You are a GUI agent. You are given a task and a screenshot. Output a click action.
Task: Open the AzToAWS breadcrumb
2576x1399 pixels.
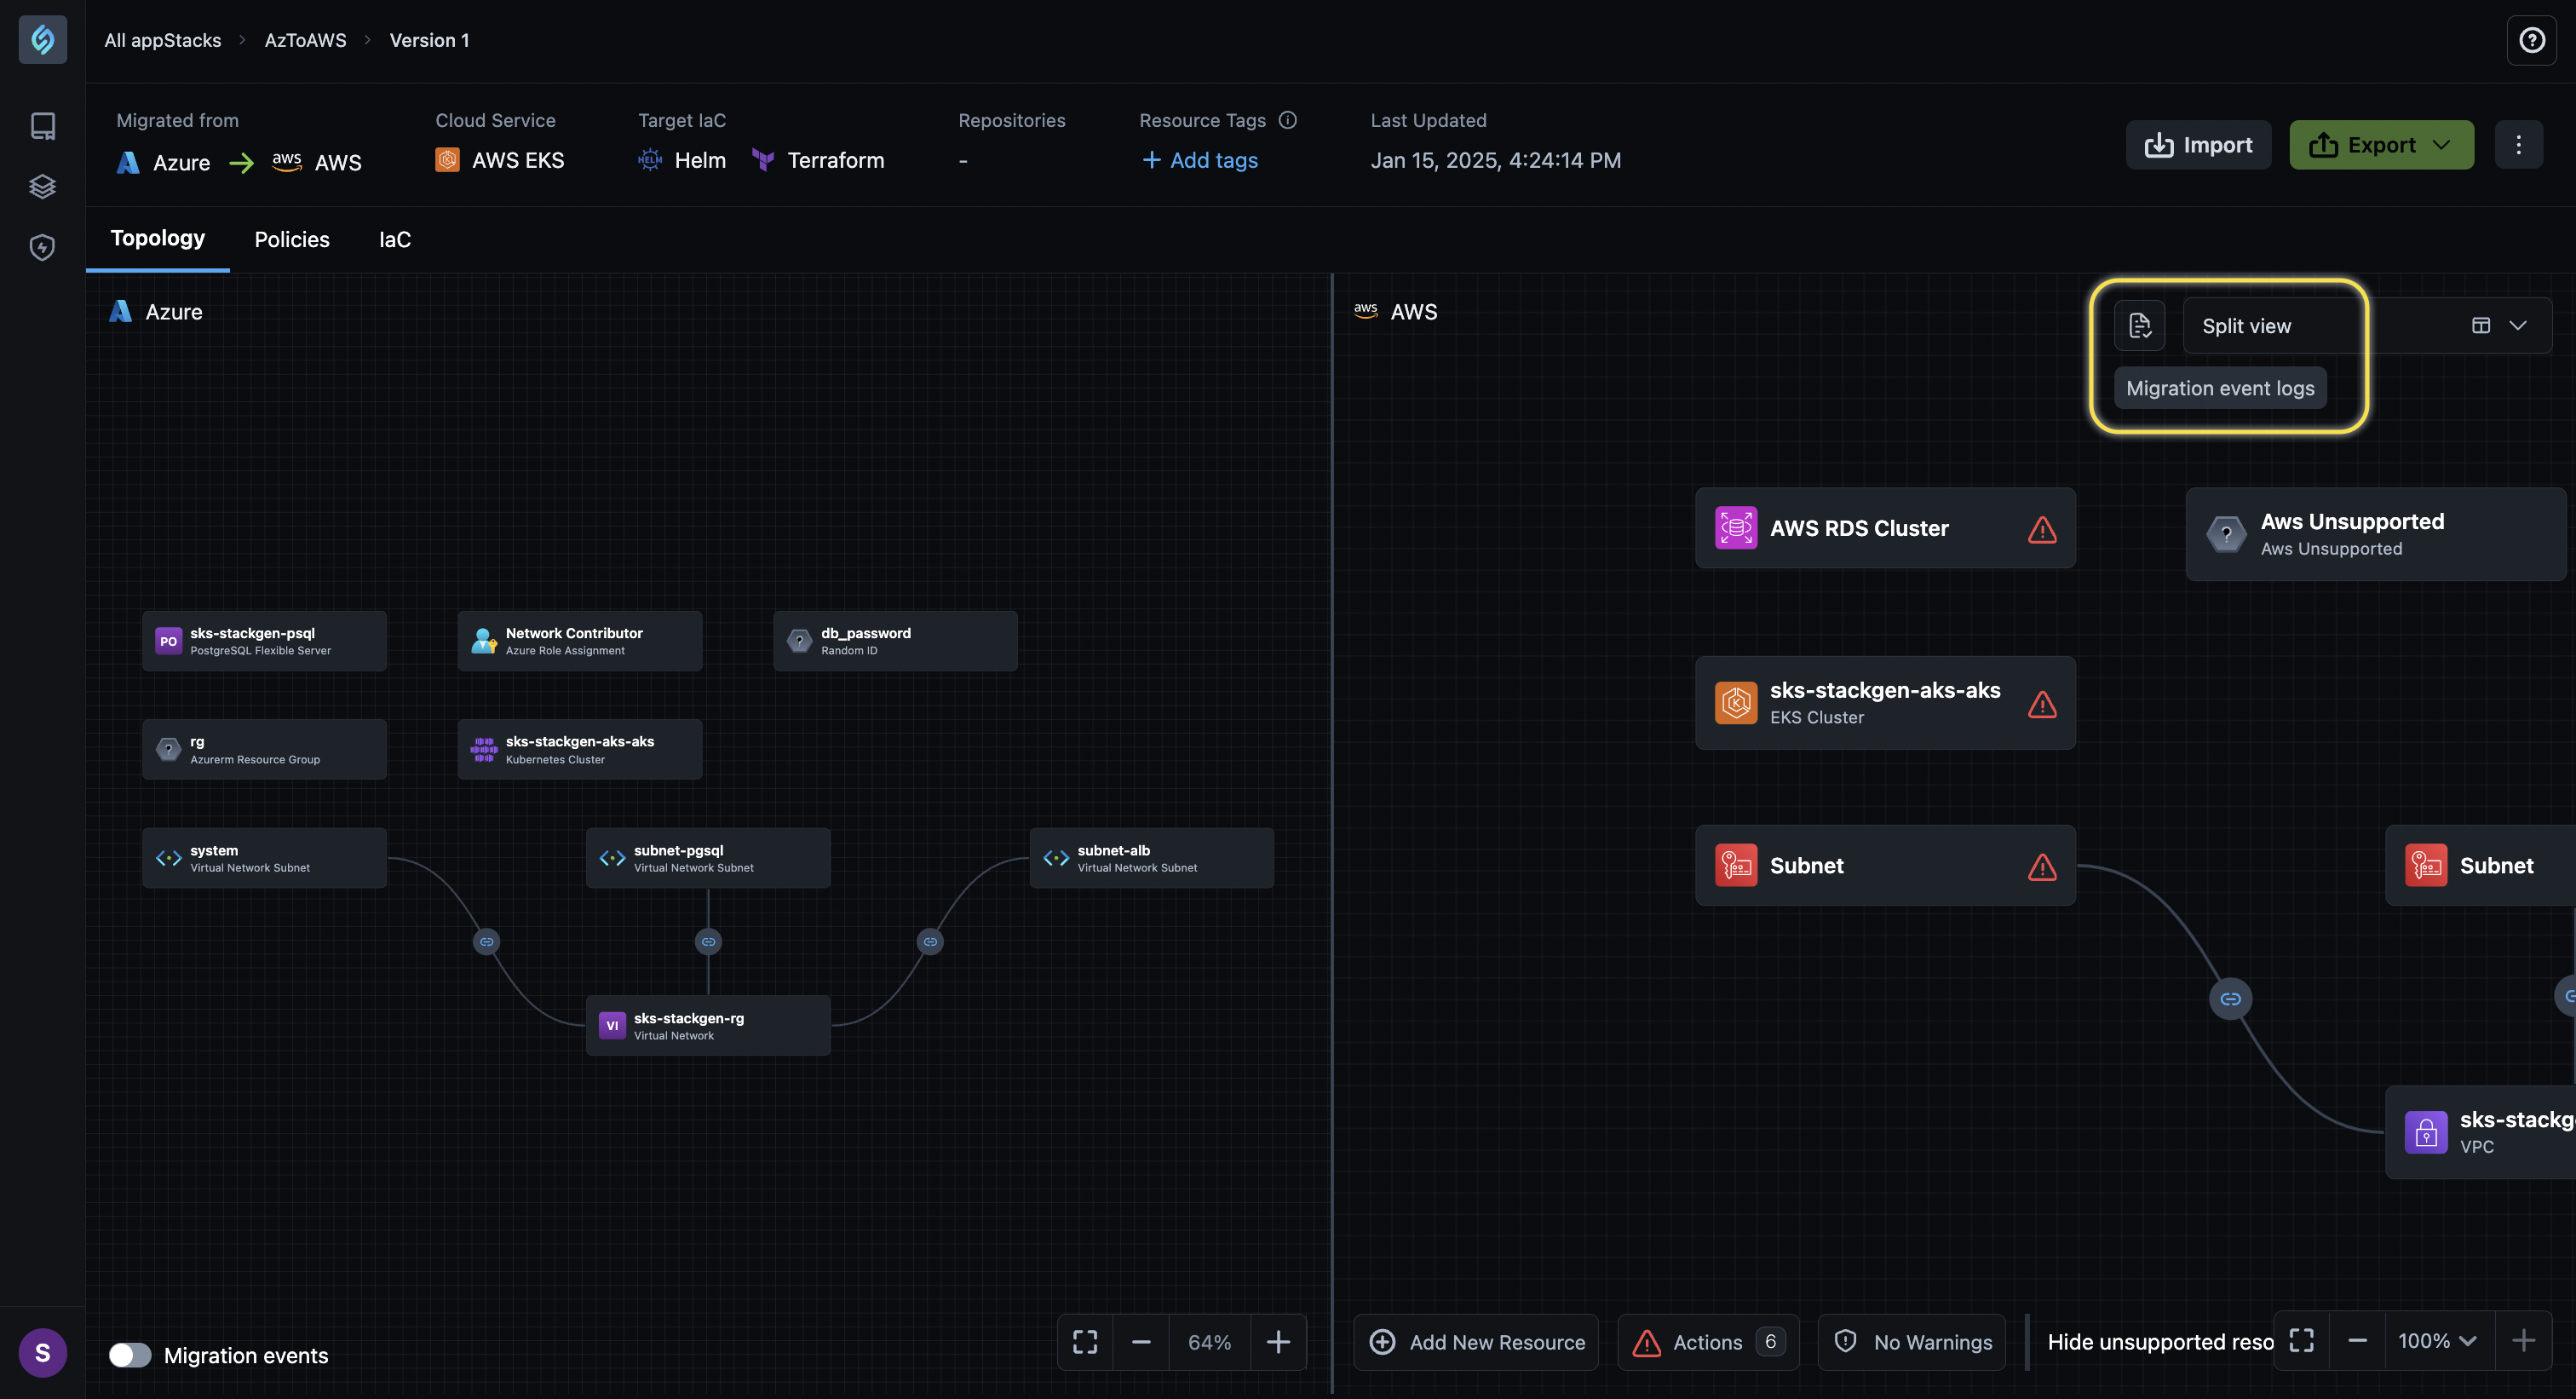[x=305, y=40]
